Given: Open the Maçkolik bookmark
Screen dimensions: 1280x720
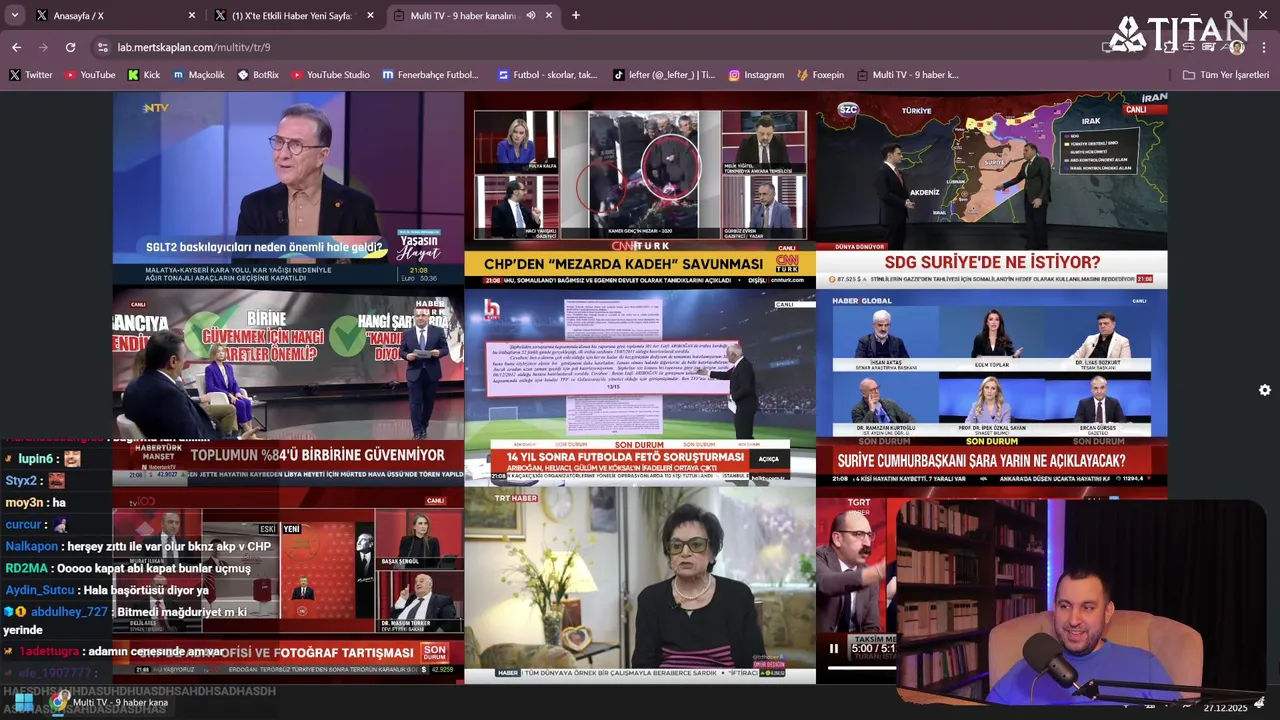Looking at the screenshot, I should click(x=199, y=75).
